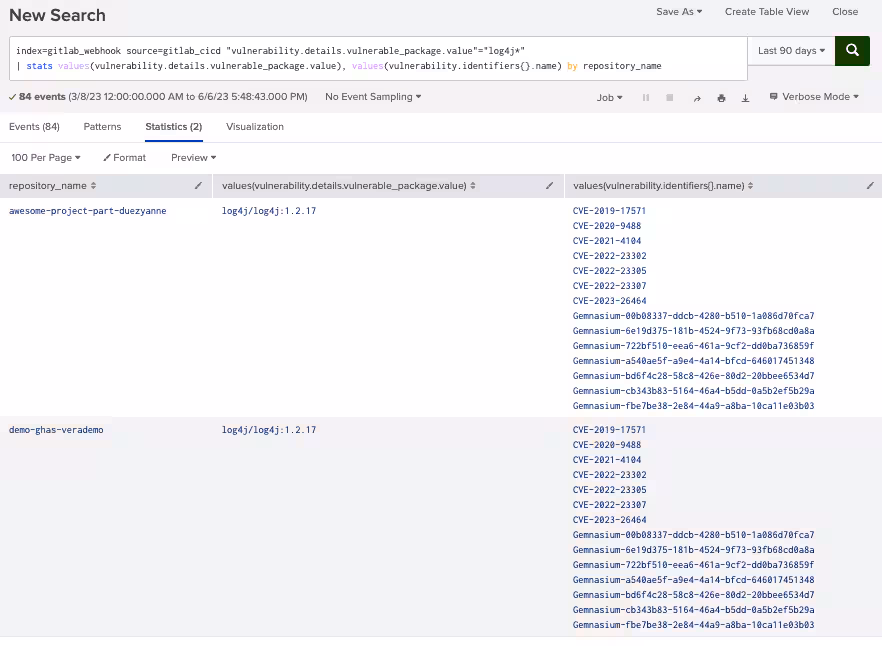882x646 pixels.
Task: Click pencil icon on identifiers name column
Action: point(870,186)
